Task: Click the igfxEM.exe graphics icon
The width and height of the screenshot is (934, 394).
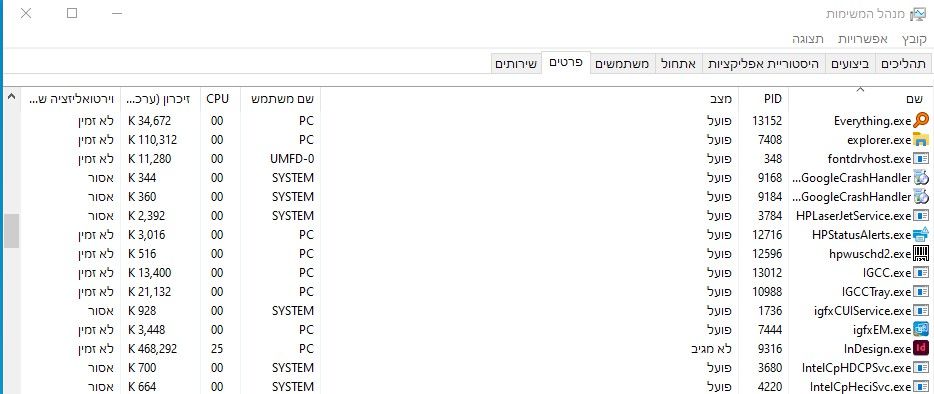Action: pyautogui.click(x=921, y=330)
